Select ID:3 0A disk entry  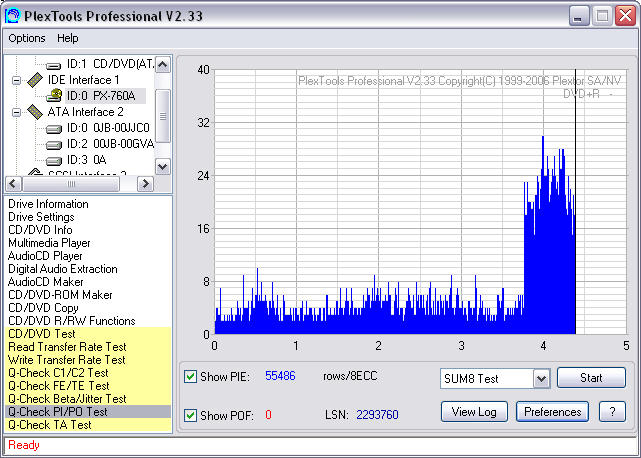point(86,160)
